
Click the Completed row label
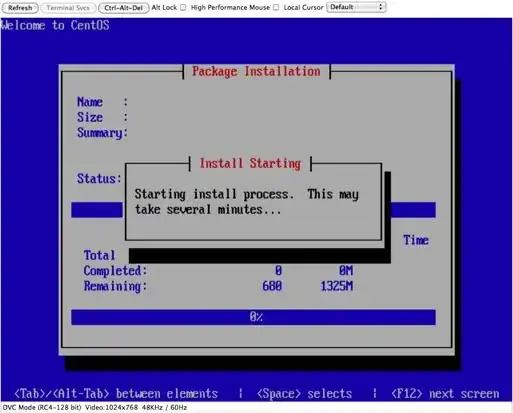pos(115,271)
